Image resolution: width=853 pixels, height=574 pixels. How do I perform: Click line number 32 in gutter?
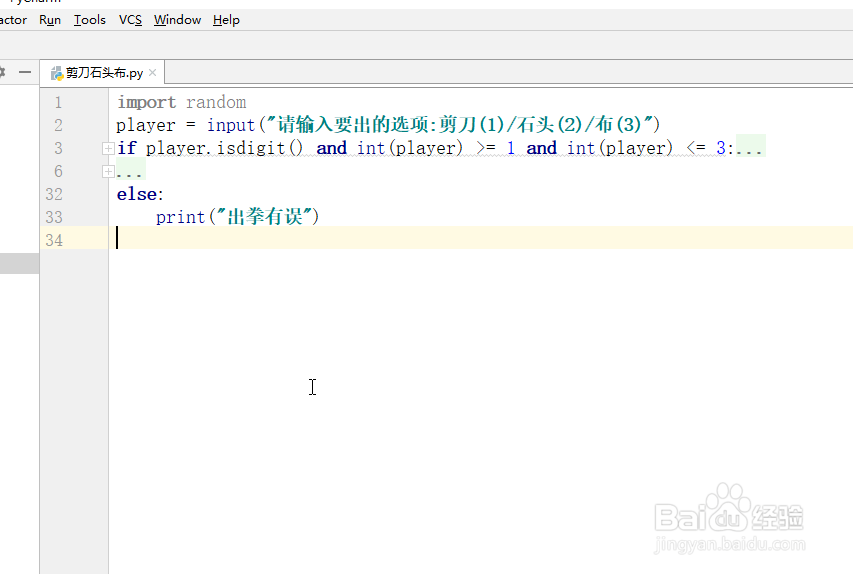pyautogui.click(x=54, y=194)
